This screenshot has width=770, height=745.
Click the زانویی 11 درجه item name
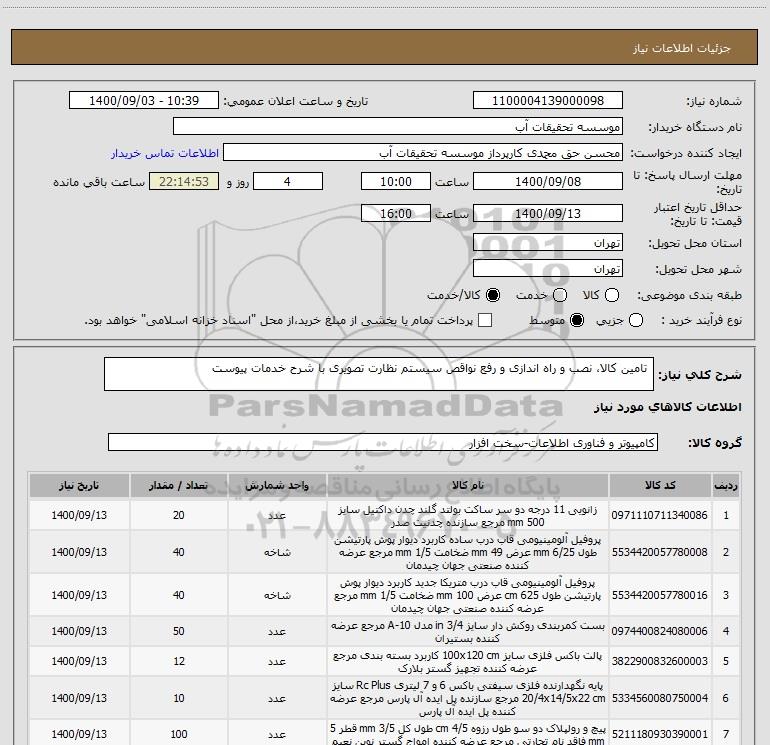click(468, 516)
